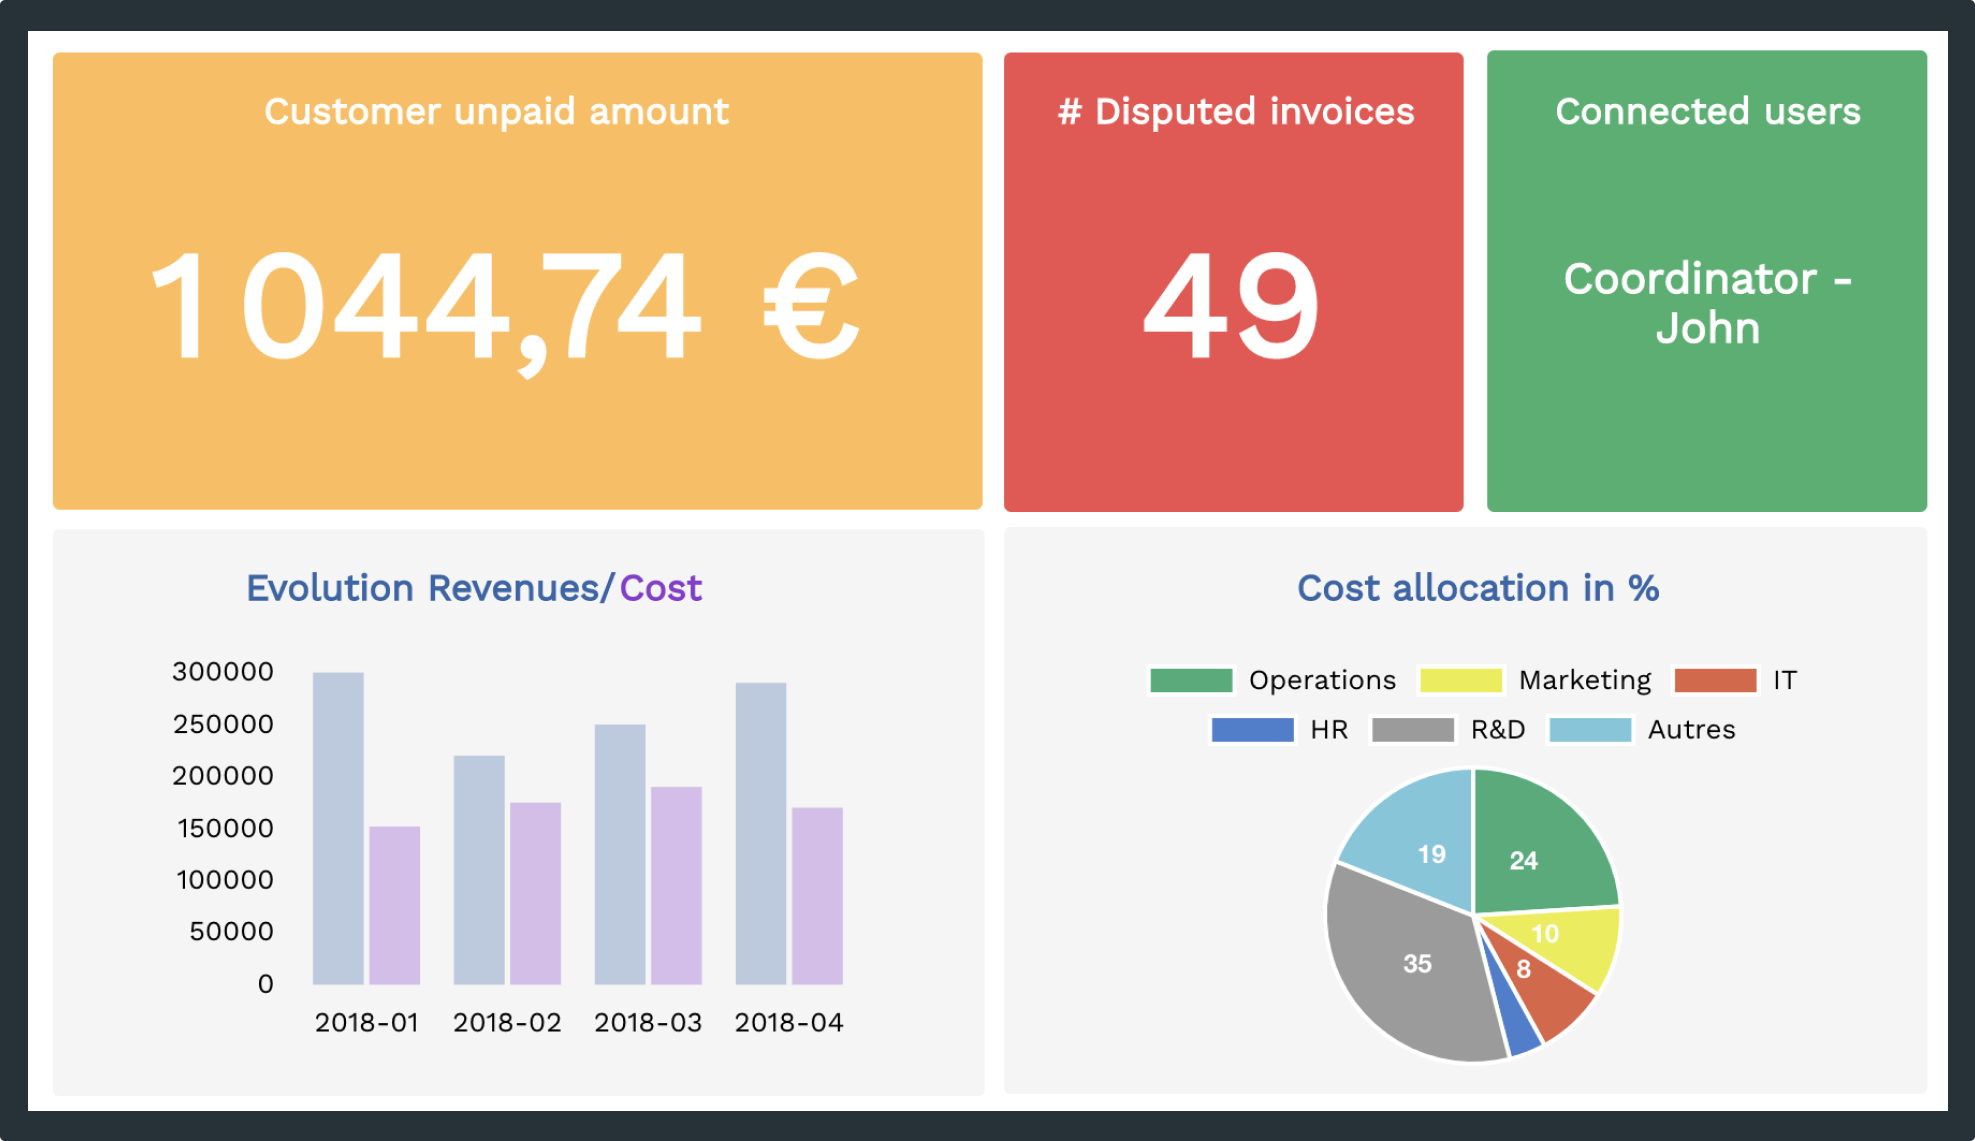This screenshot has width=1975, height=1141.
Task: Click the 2018-03 axis label
Action: pos(648,1023)
